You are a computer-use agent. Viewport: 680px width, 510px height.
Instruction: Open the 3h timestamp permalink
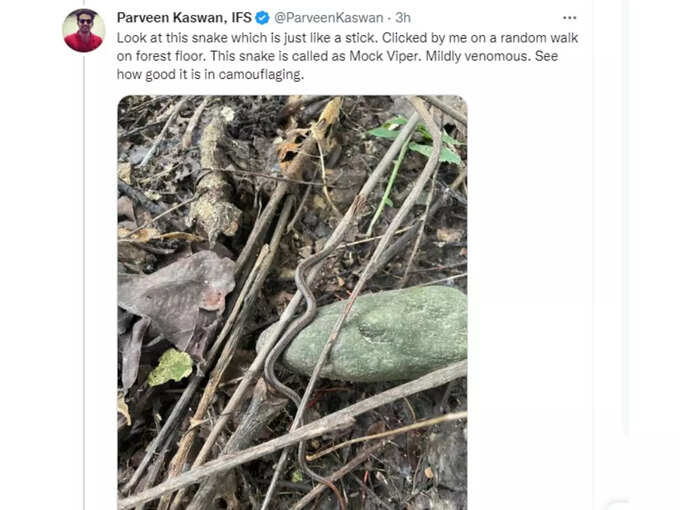[x=403, y=18]
